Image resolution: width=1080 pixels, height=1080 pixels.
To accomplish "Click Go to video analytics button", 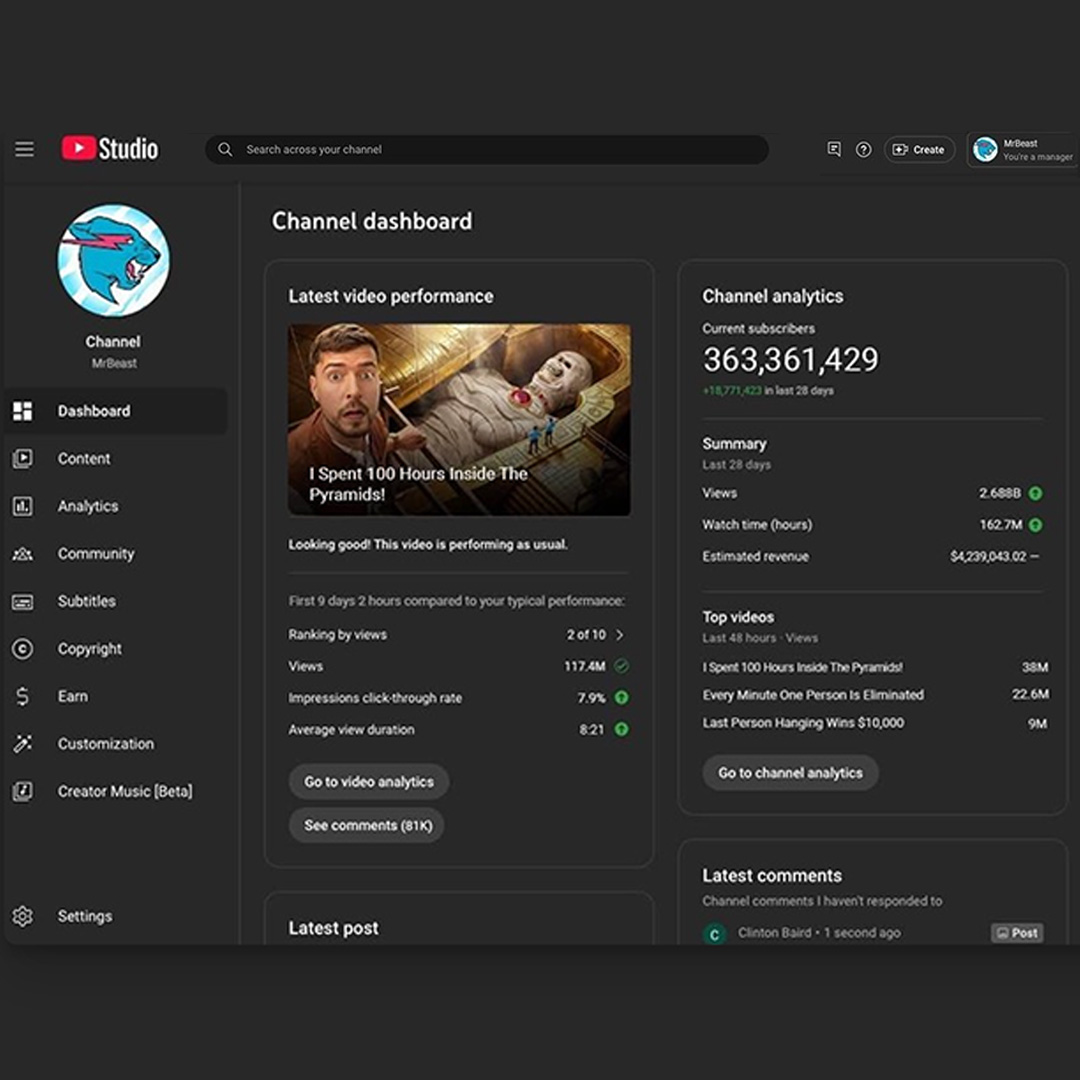I will 369,782.
